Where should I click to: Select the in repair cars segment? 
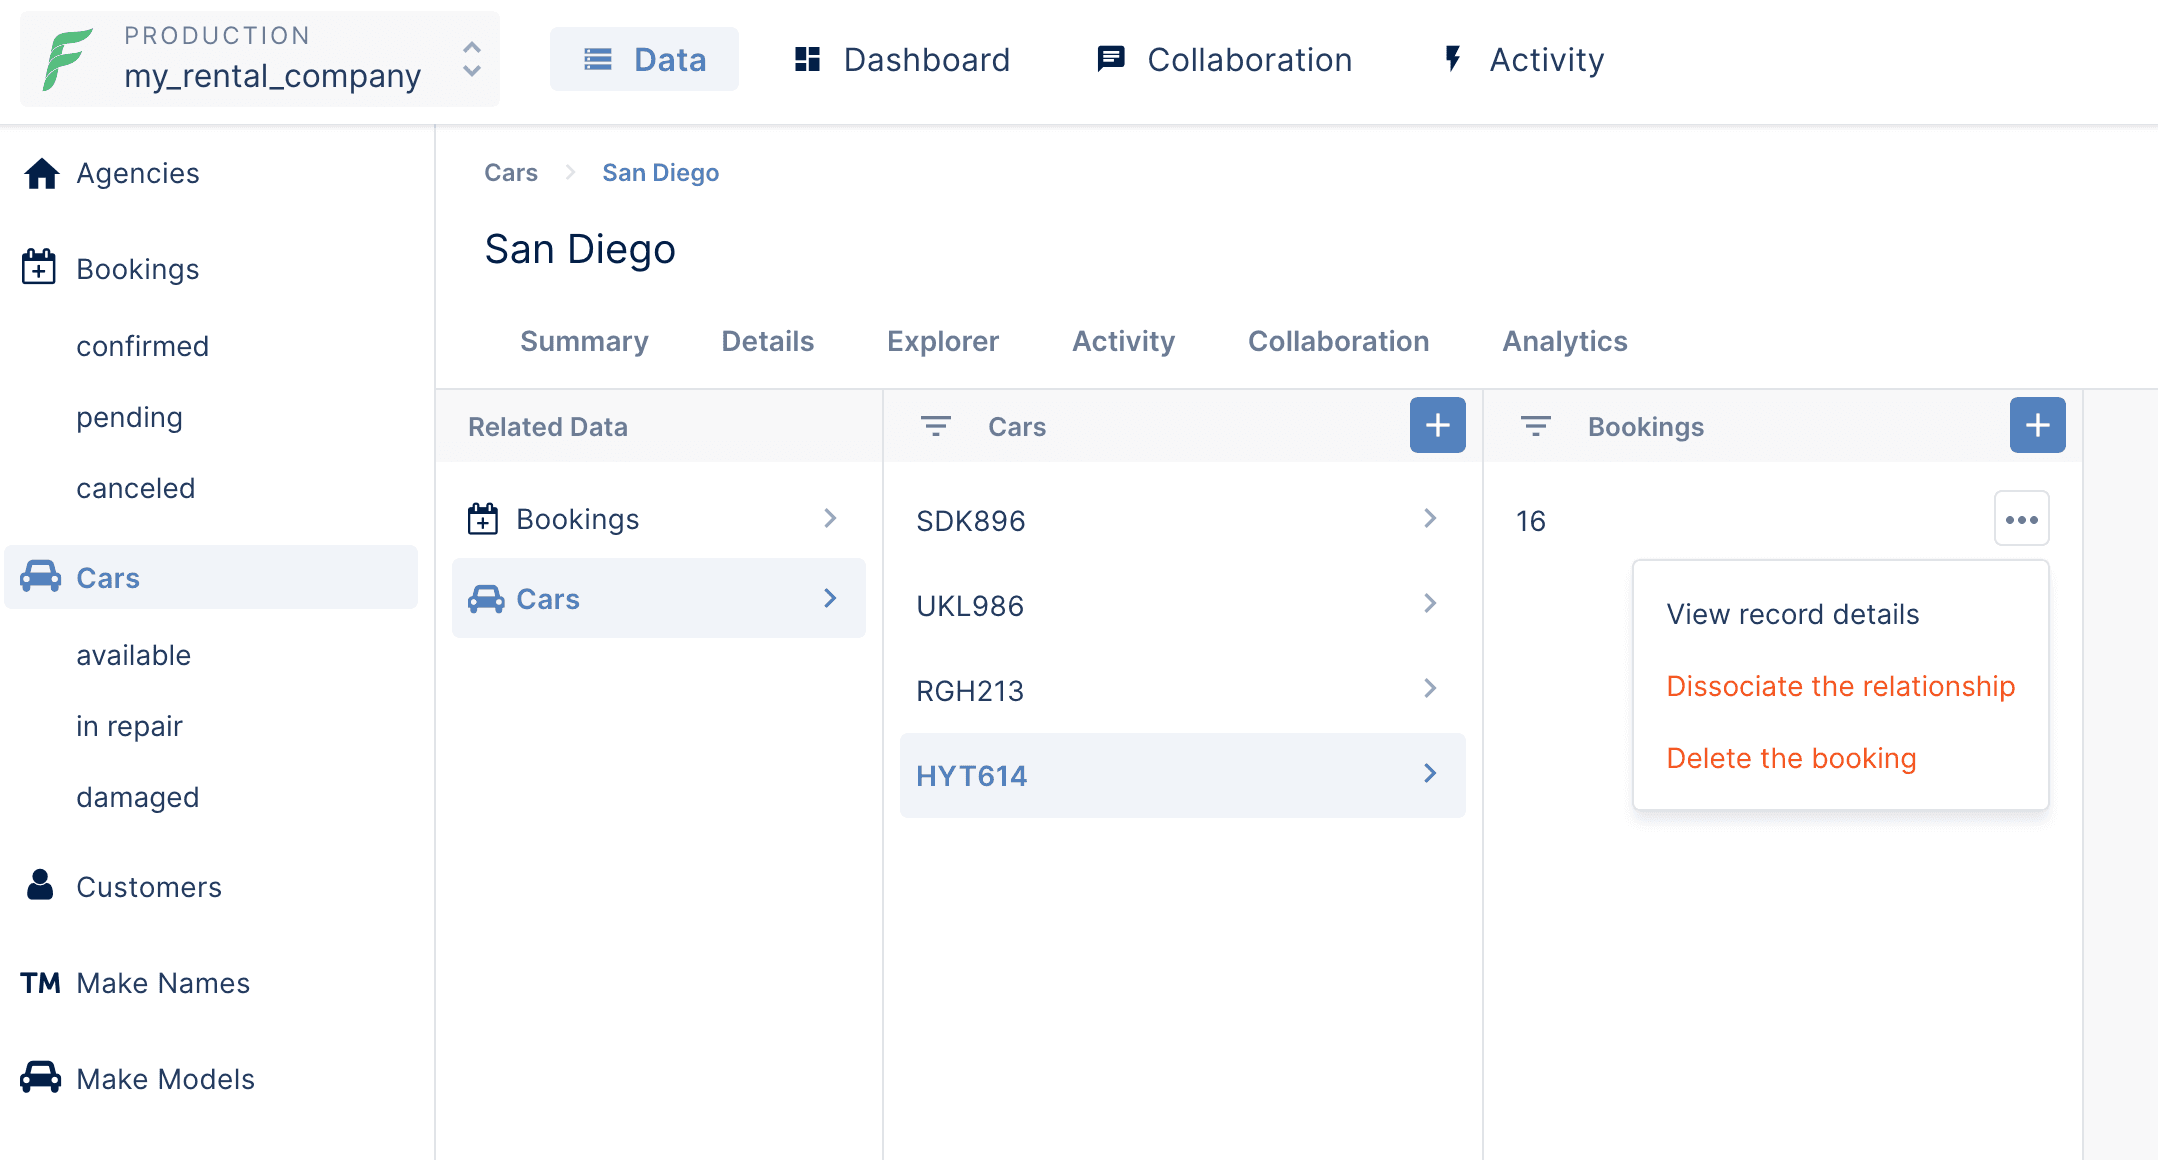pos(129,726)
